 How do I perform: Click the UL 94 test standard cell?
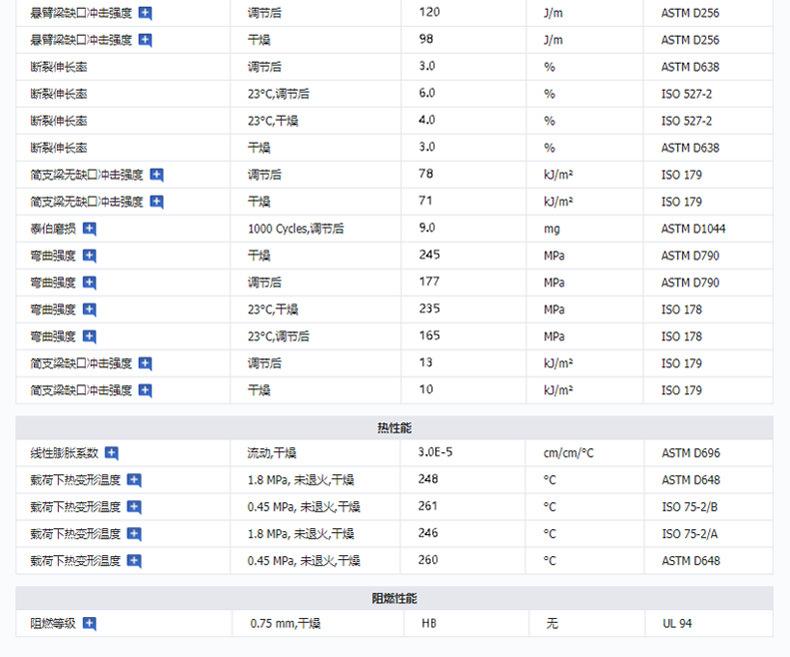pos(676,624)
